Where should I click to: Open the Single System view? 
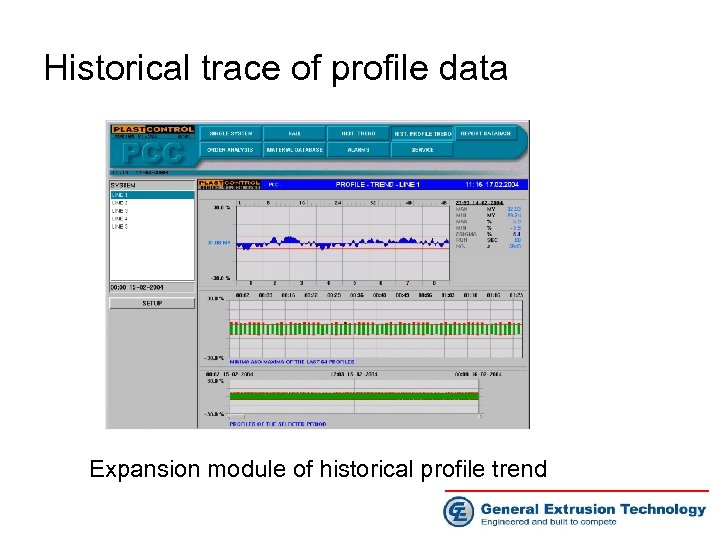(231, 134)
